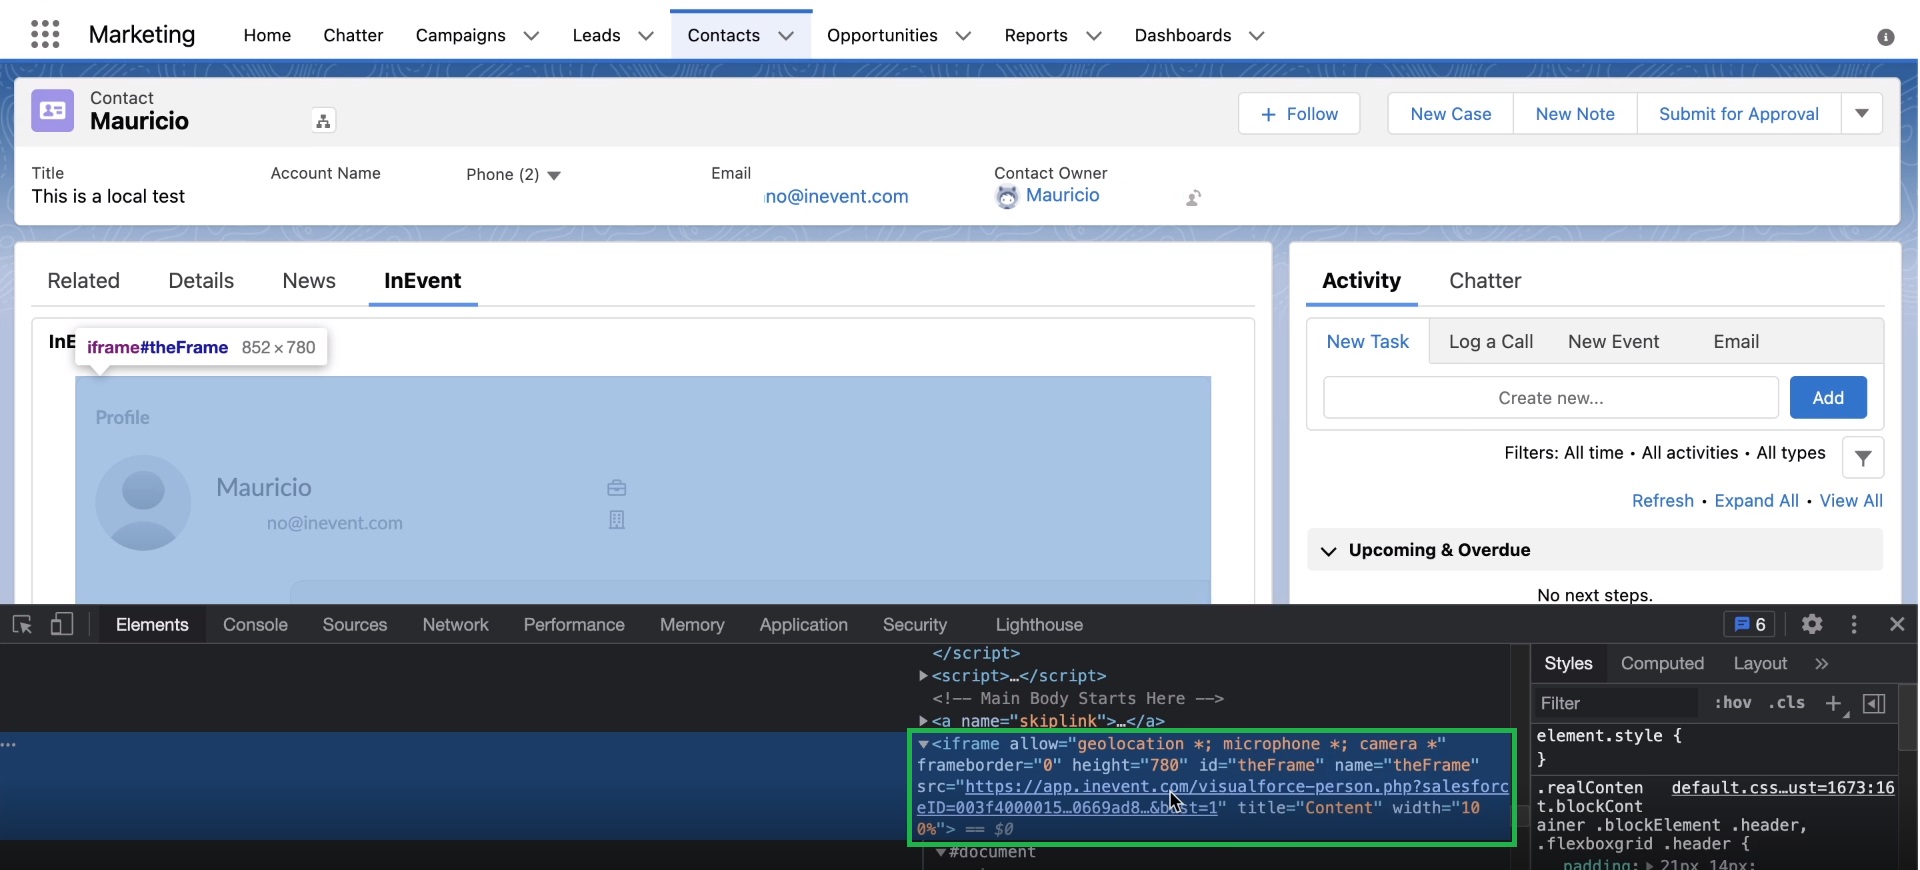The height and width of the screenshot is (870, 1920).
Task: Click the Mauricio profile avatar placeholder
Action: pyautogui.click(x=143, y=503)
